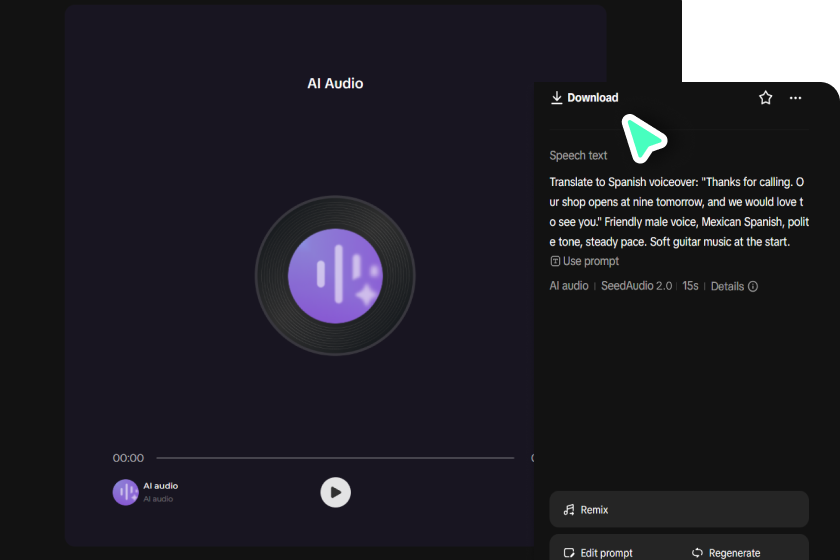Click the grey AI audio subtitle under track name

coord(158,499)
